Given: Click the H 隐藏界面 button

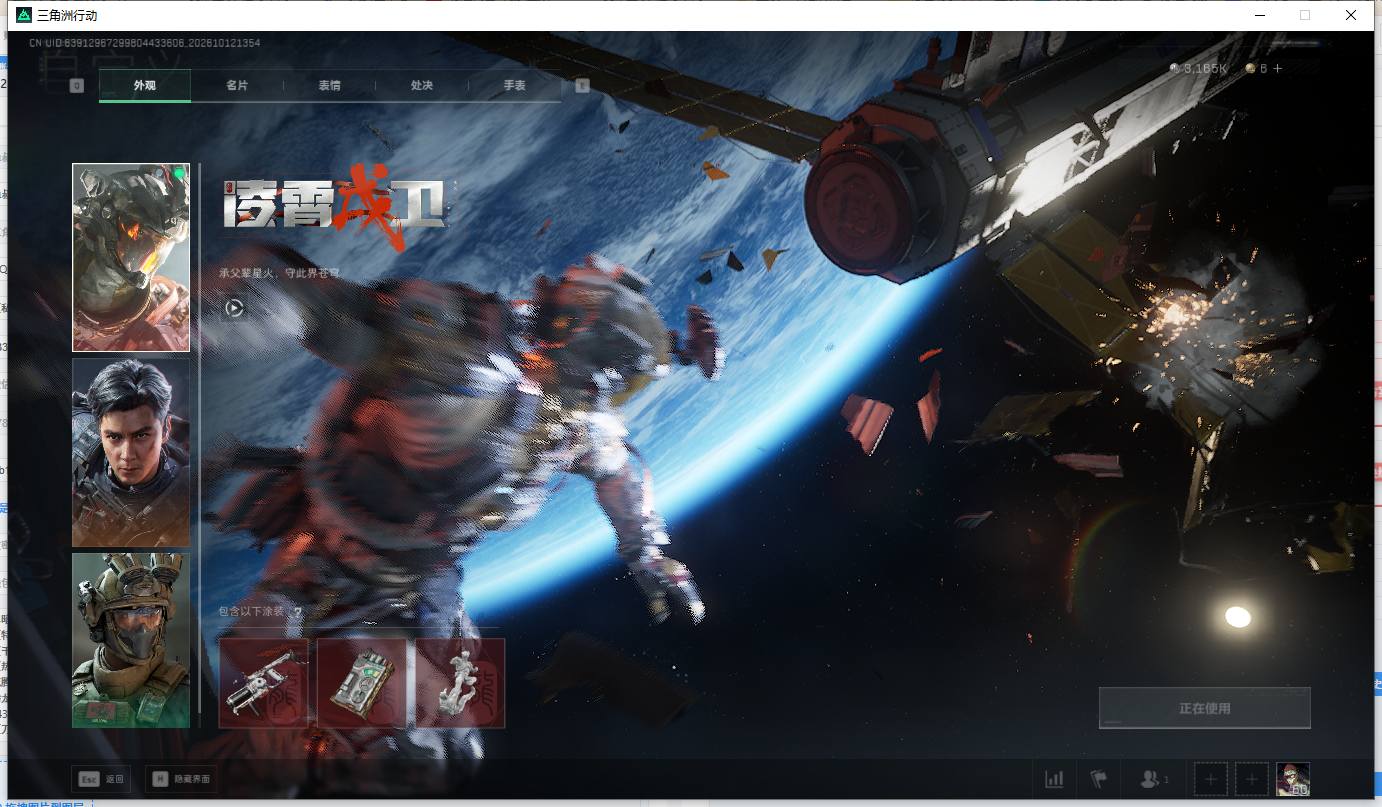Looking at the screenshot, I should point(180,779).
